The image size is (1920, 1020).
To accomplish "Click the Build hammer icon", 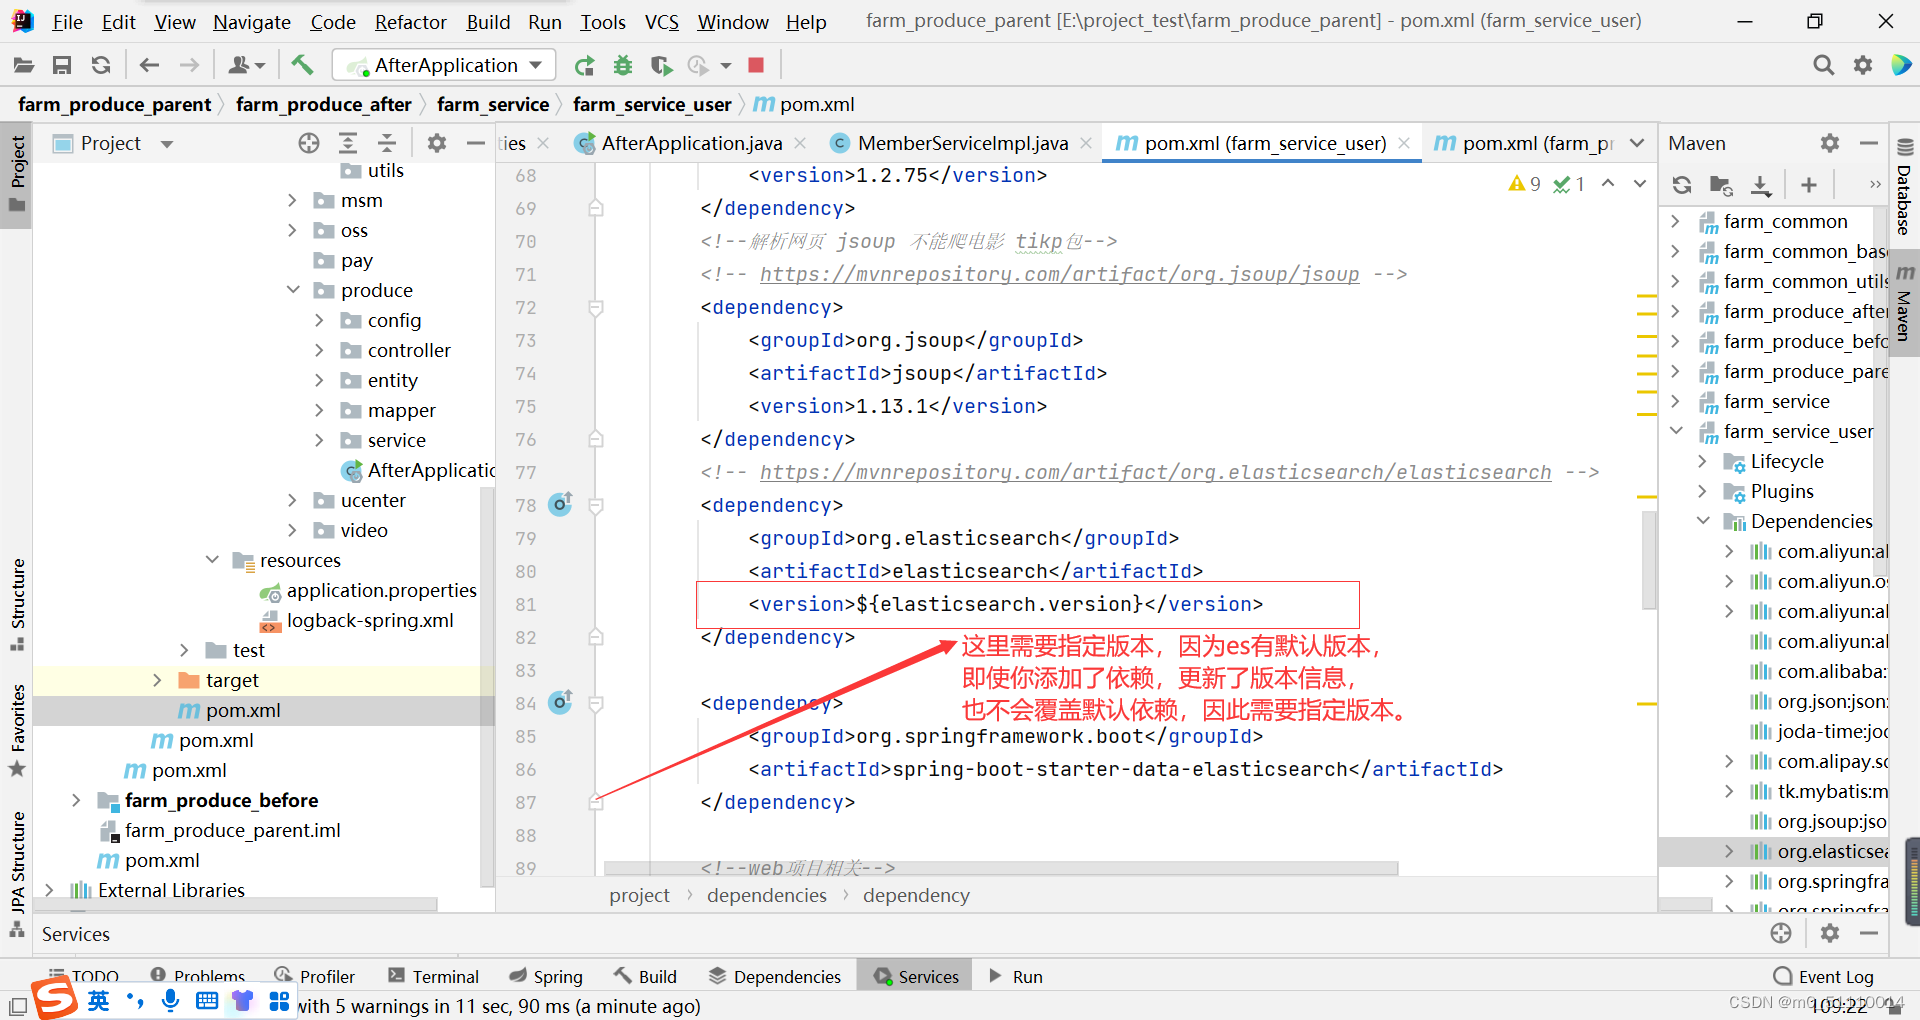I will tap(302, 65).
